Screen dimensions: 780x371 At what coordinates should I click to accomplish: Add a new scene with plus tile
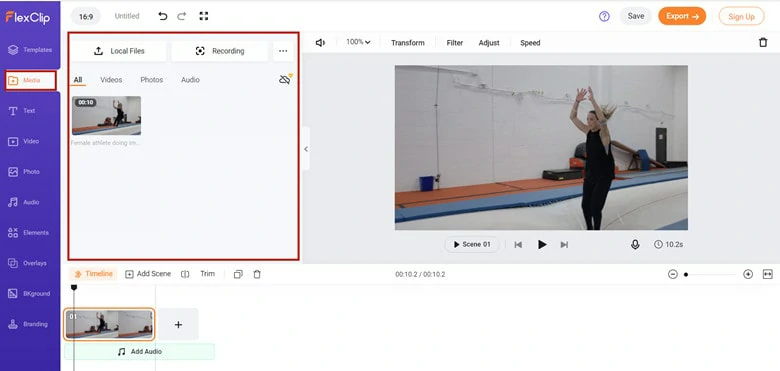coord(178,324)
